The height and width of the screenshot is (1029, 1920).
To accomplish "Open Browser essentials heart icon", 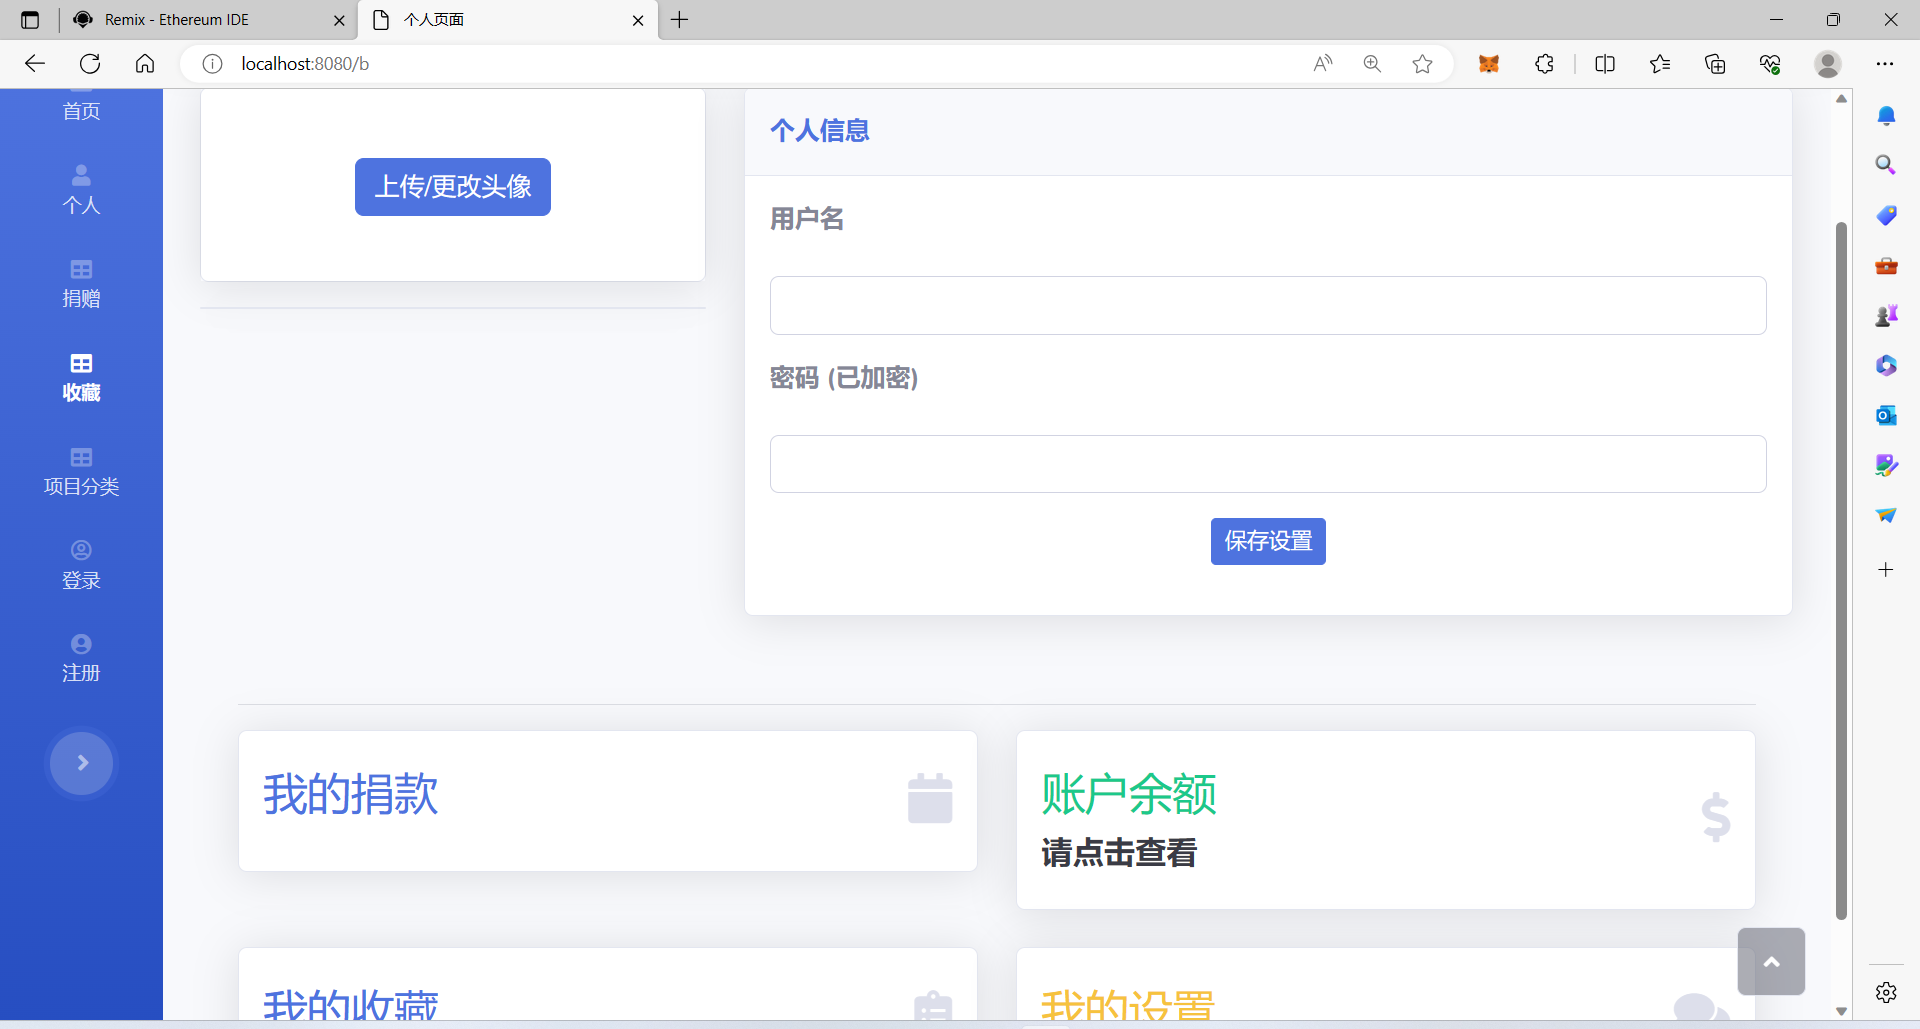I will tap(1770, 64).
